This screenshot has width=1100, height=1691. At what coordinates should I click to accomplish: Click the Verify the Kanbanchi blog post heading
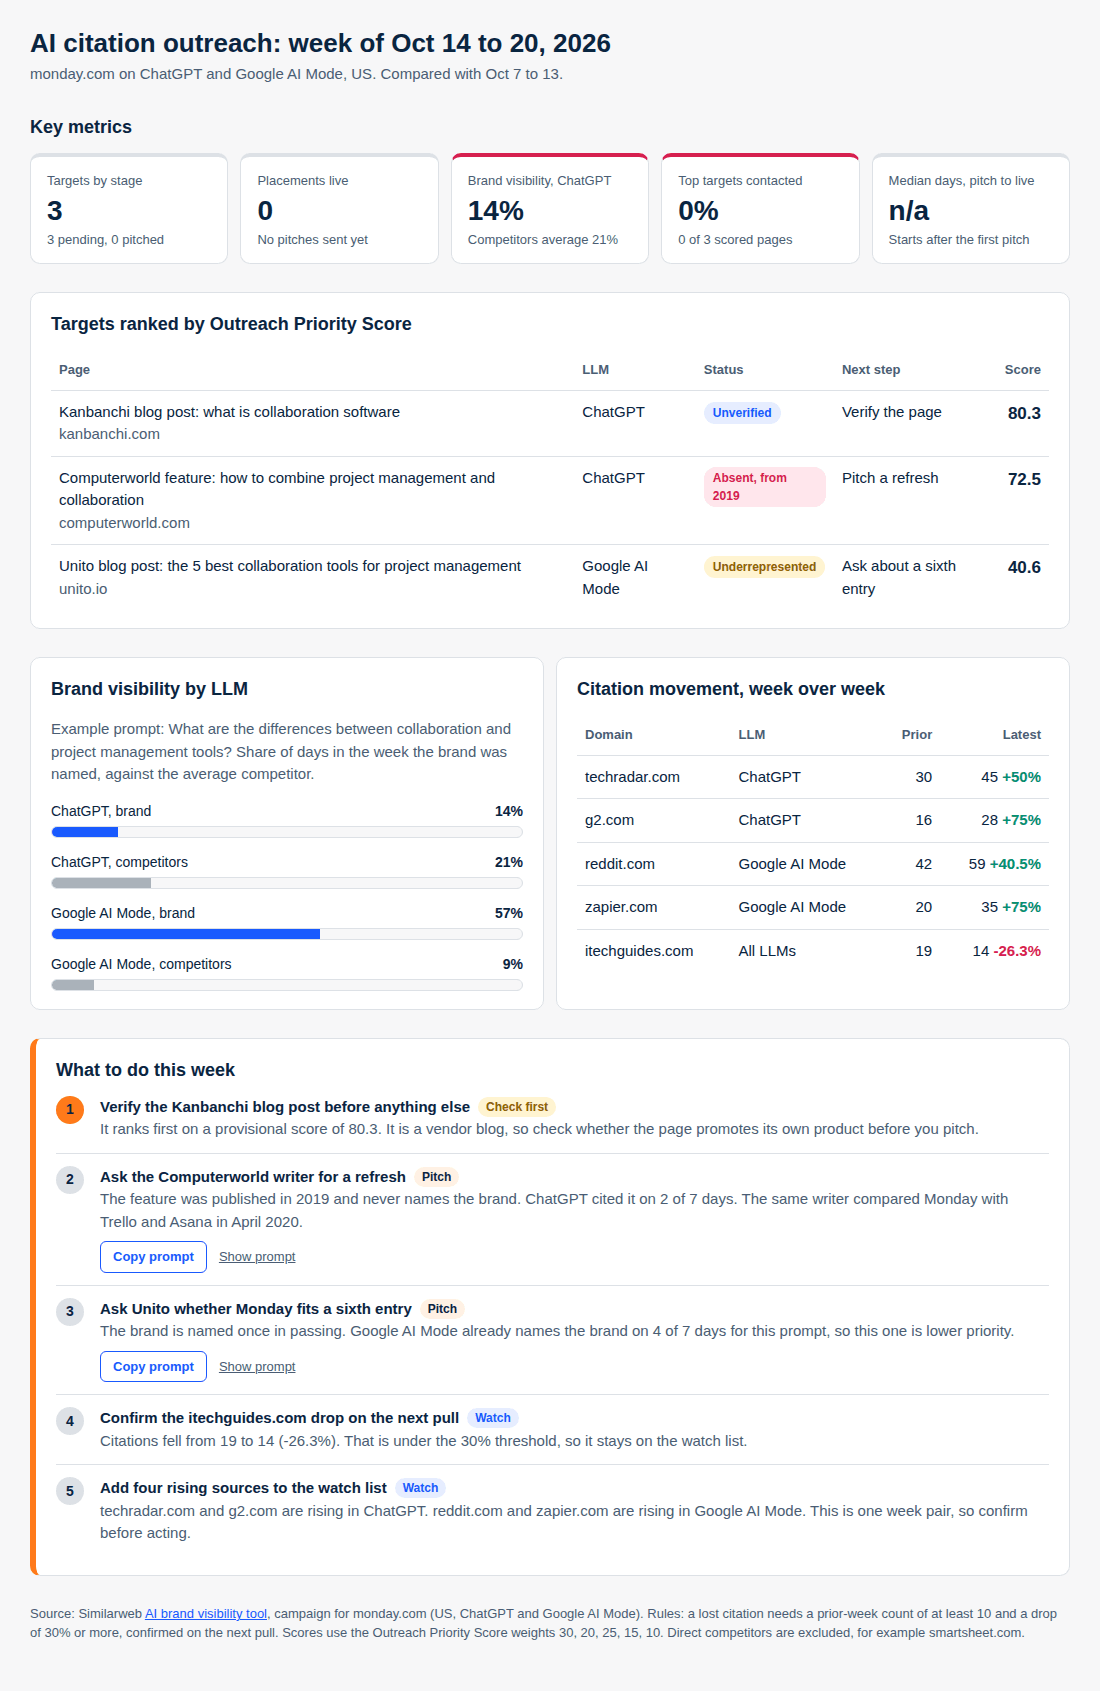coord(285,1107)
